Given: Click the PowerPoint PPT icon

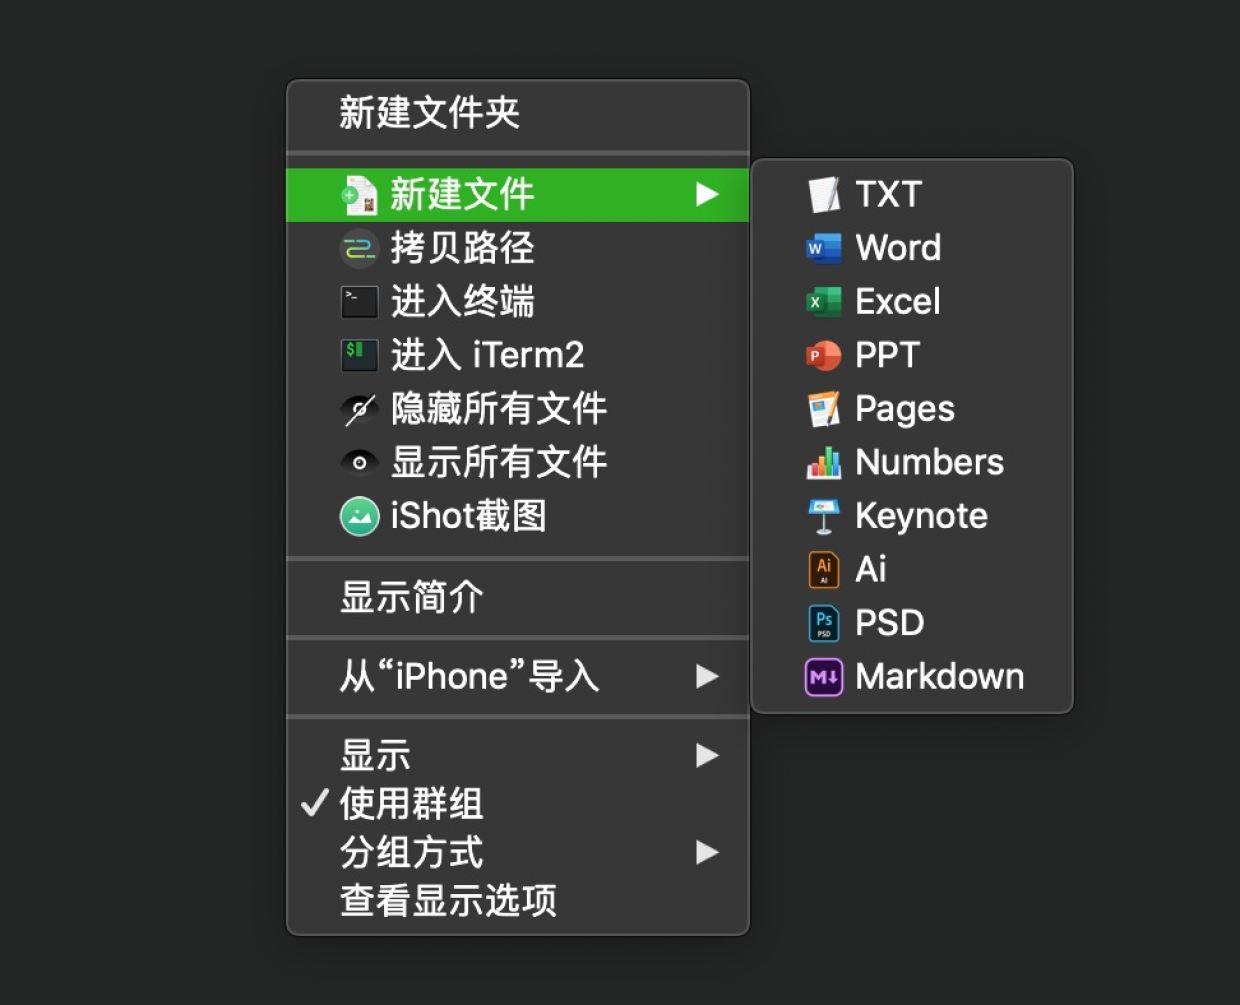Looking at the screenshot, I should click(824, 355).
